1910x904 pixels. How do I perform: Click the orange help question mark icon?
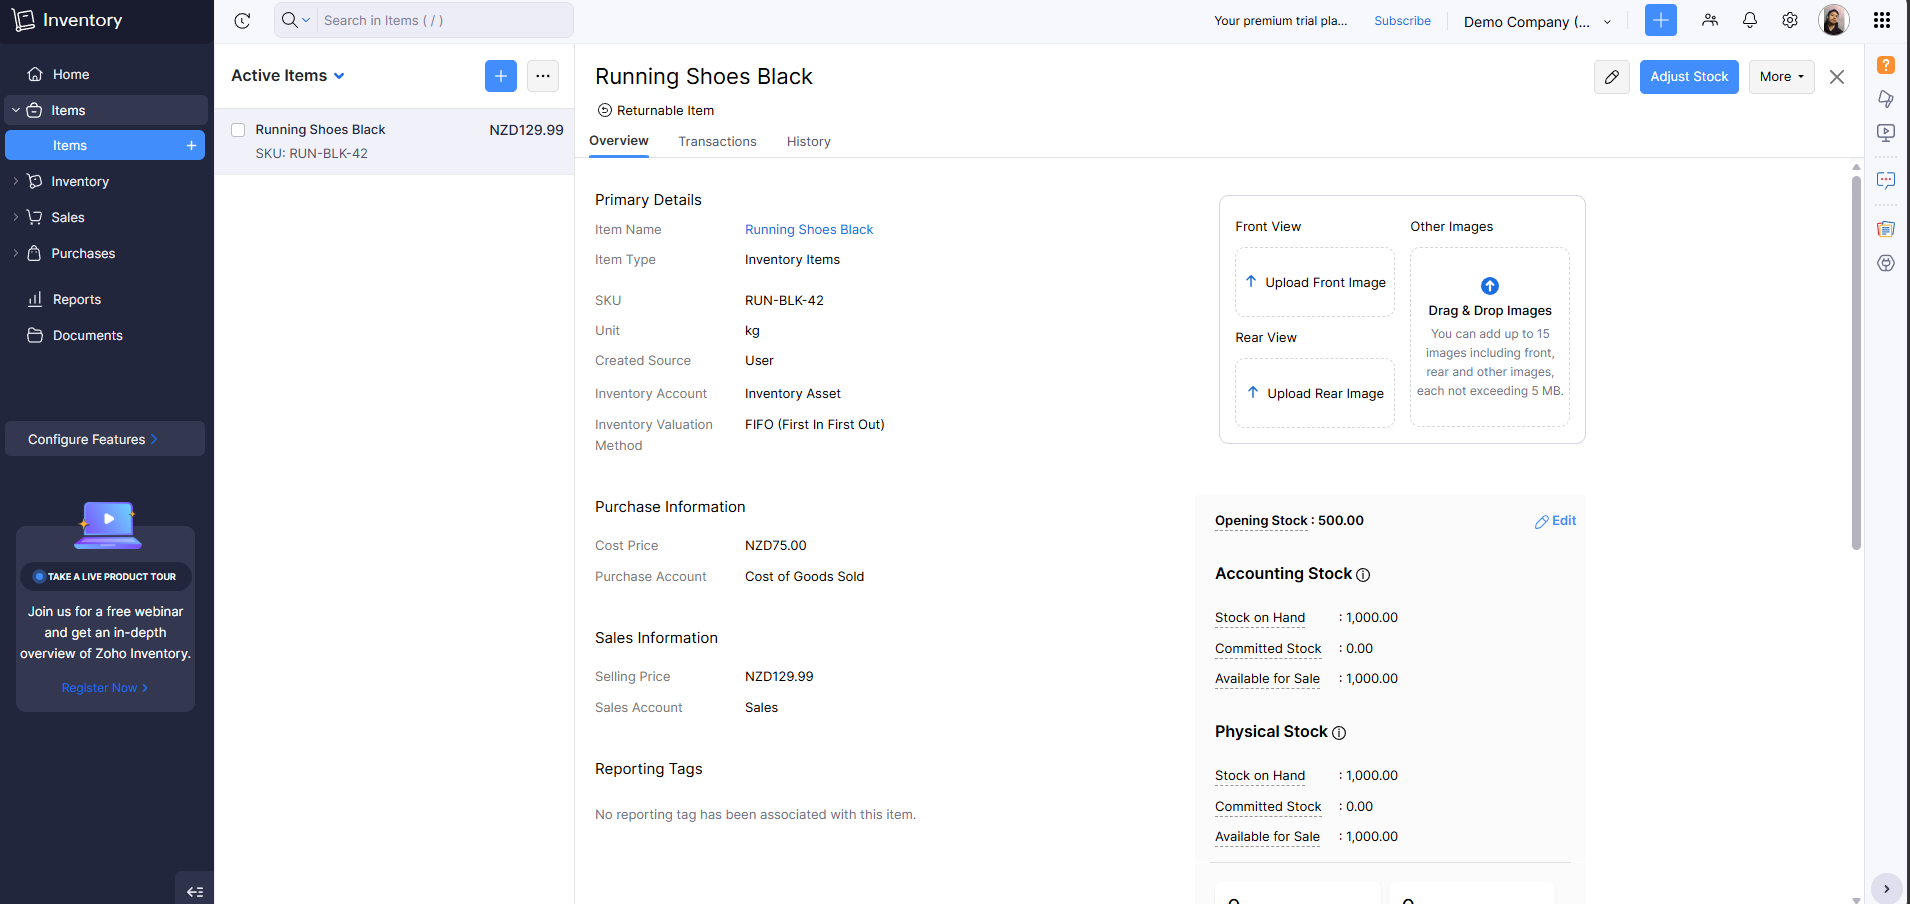(1886, 65)
